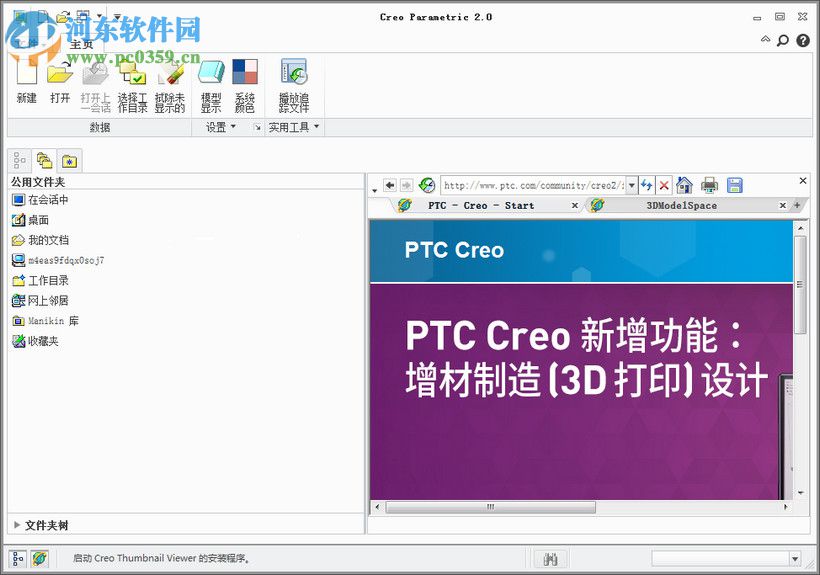820x575 pixels.
Task: Select the PTC - Creo - Start tab
Action: [x=481, y=205]
